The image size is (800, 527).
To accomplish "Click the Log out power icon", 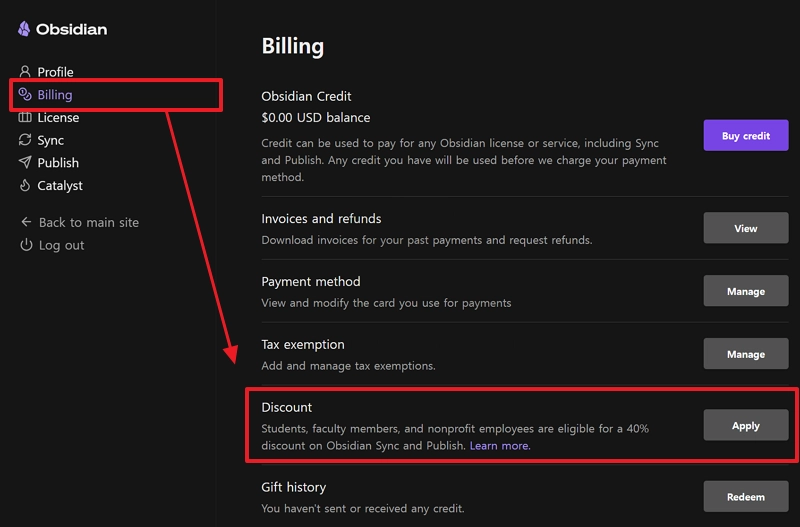I will [26, 245].
